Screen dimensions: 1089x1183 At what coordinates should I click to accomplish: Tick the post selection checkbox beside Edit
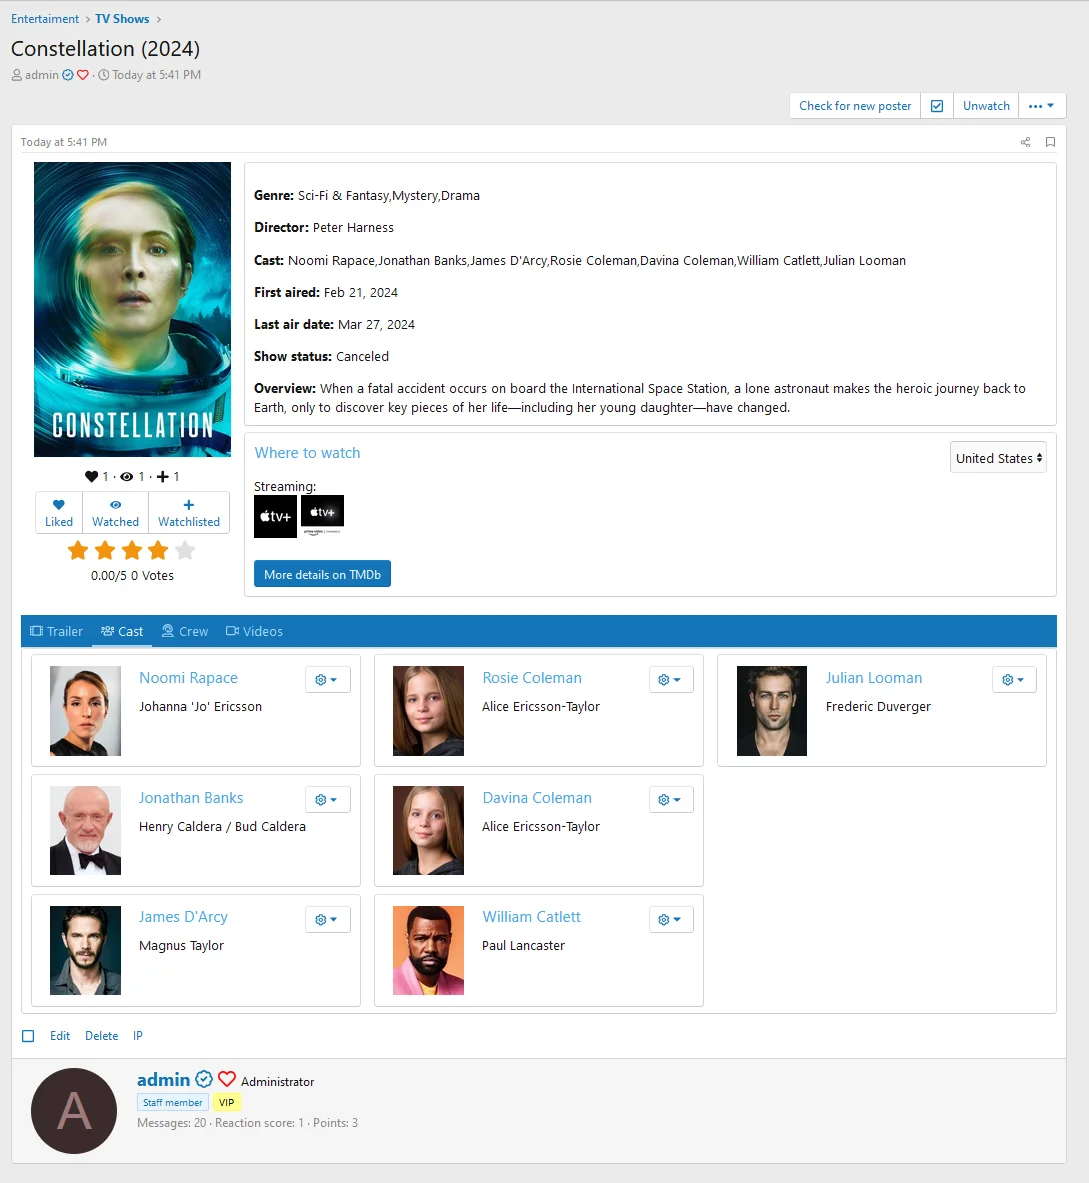28,1036
